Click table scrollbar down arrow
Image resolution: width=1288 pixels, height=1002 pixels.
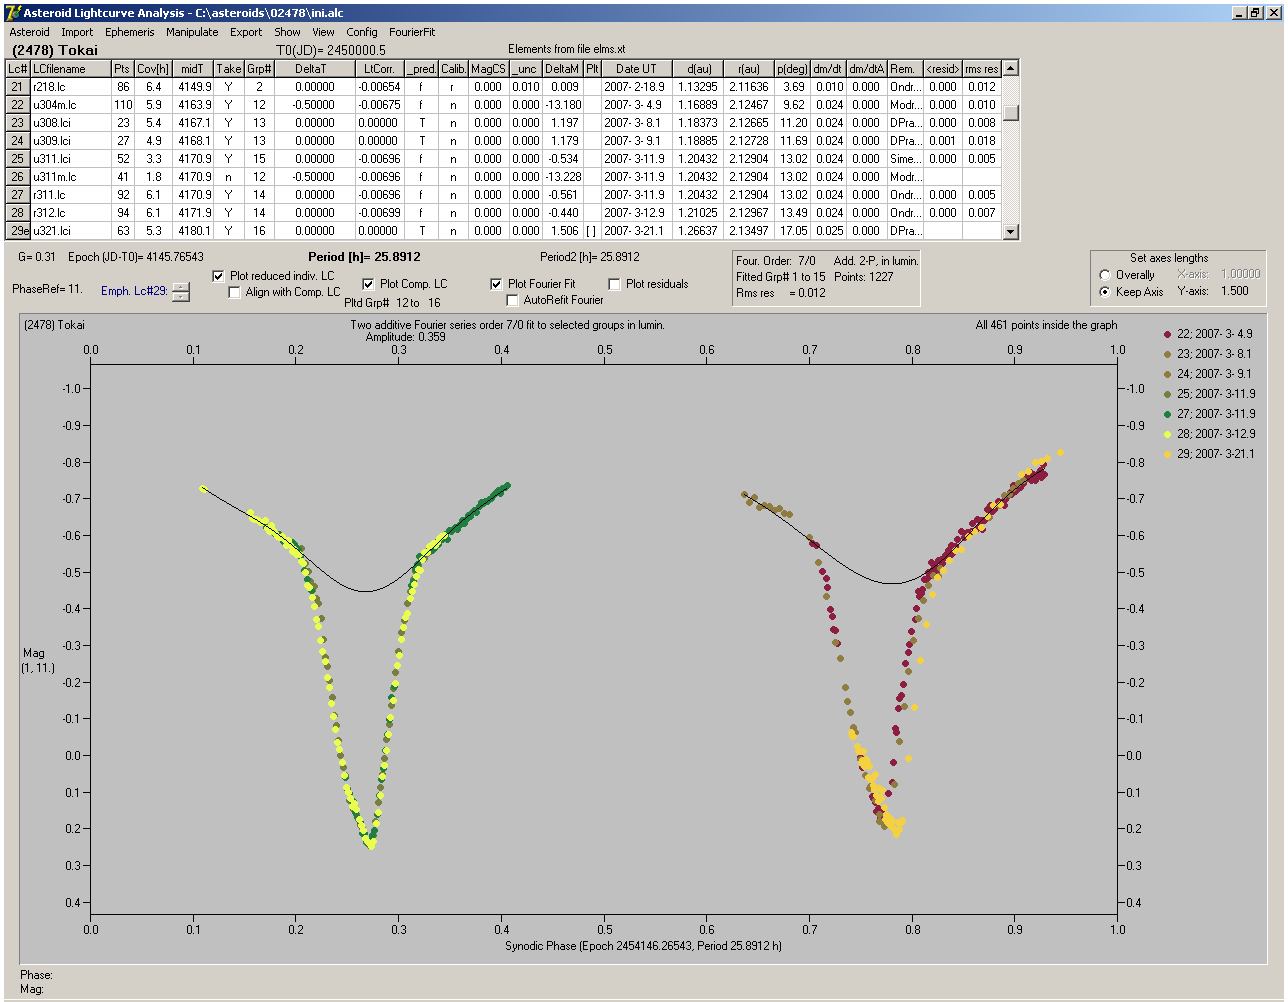click(1011, 232)
